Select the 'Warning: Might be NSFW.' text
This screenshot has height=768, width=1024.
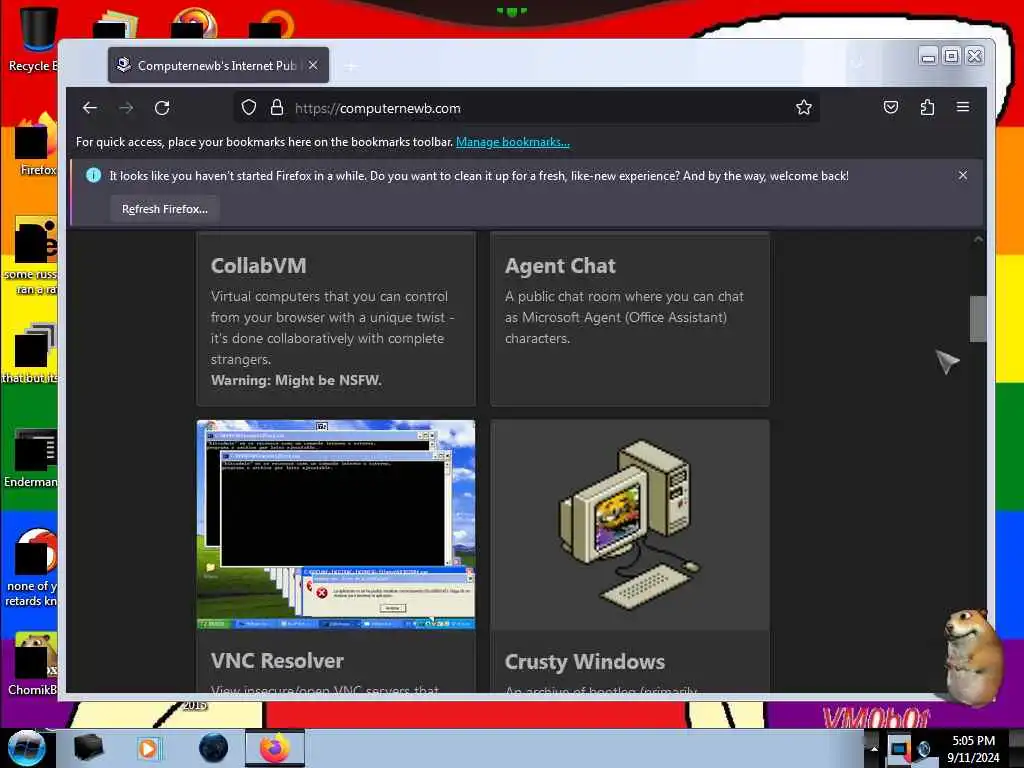coord(296,380)
